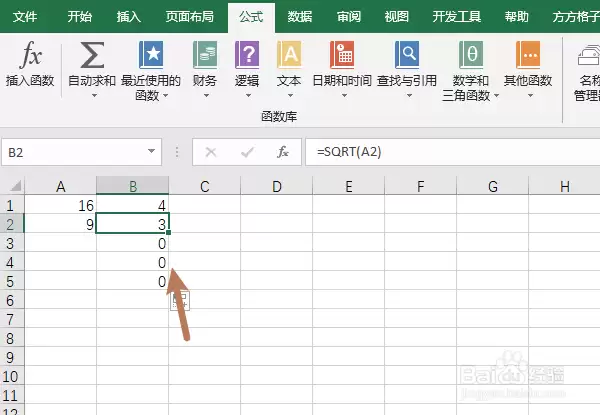Select cell A1 containing 16
Image resolution: width=600 pixels, height=415 pixels.
[60, 205]
